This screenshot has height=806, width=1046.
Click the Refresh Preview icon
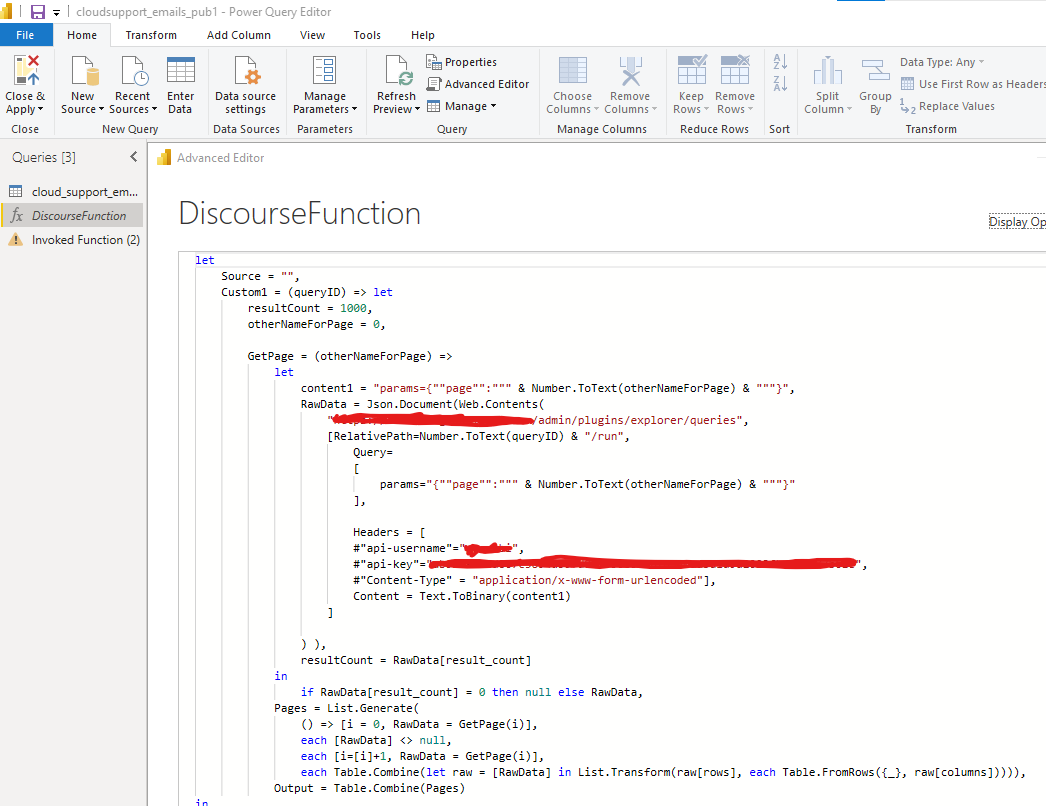click(399, 71)
